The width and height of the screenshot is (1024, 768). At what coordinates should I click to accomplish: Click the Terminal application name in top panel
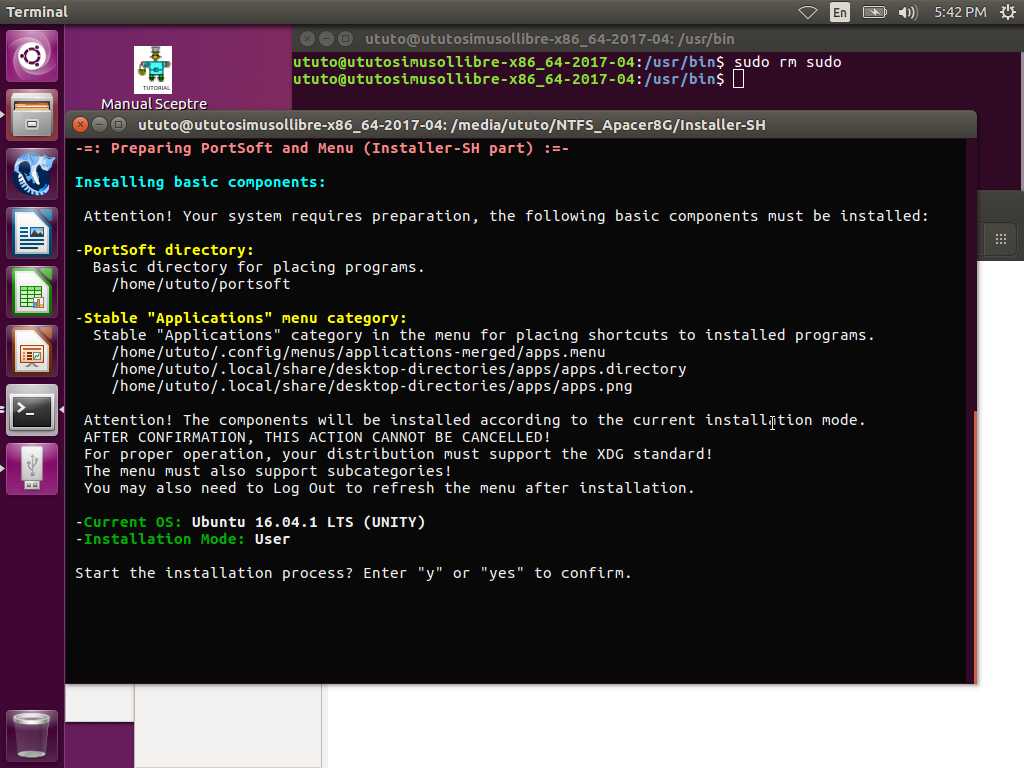point(37,12)
